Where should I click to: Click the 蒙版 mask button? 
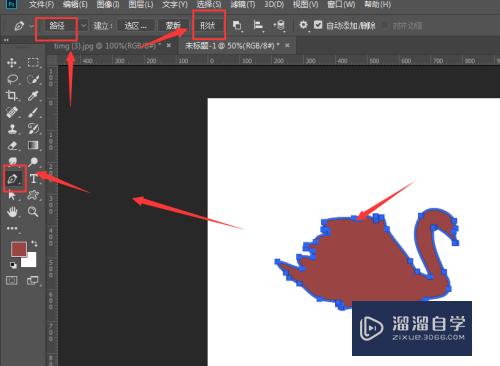(x=173, y=26)
